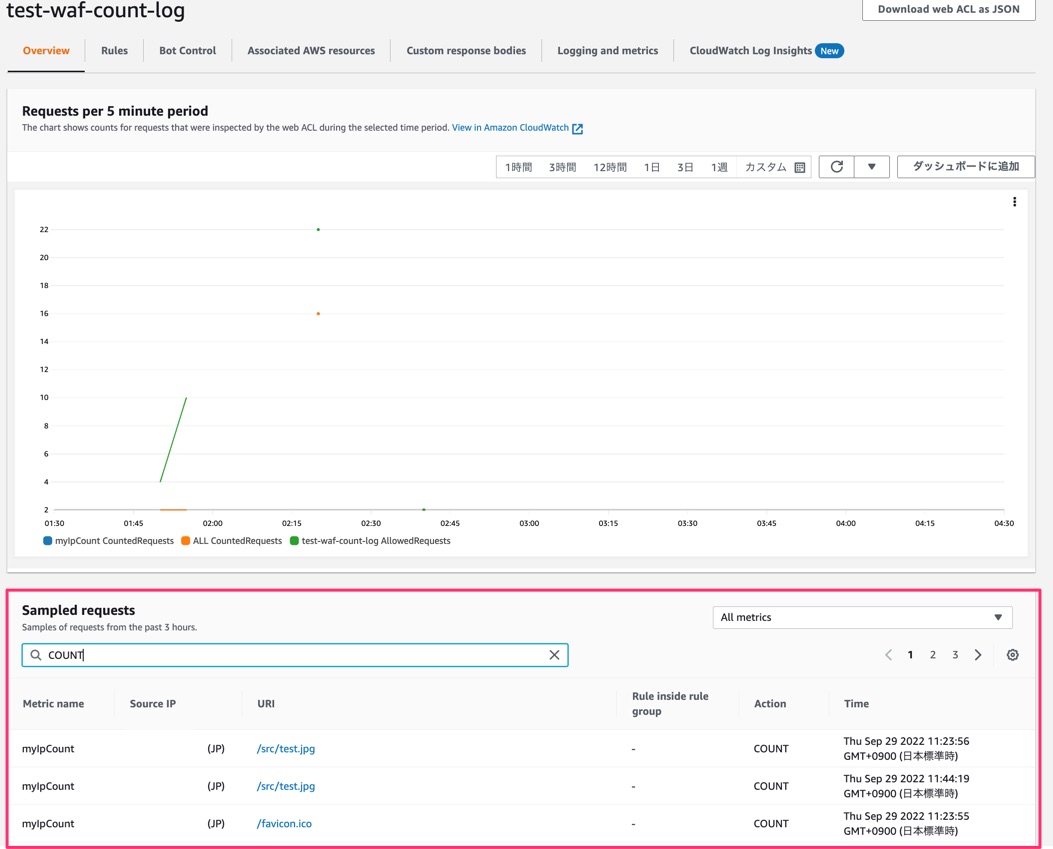The image size is (1053, 849).
Task: Select pagination page 2
Action: [932, 654]
